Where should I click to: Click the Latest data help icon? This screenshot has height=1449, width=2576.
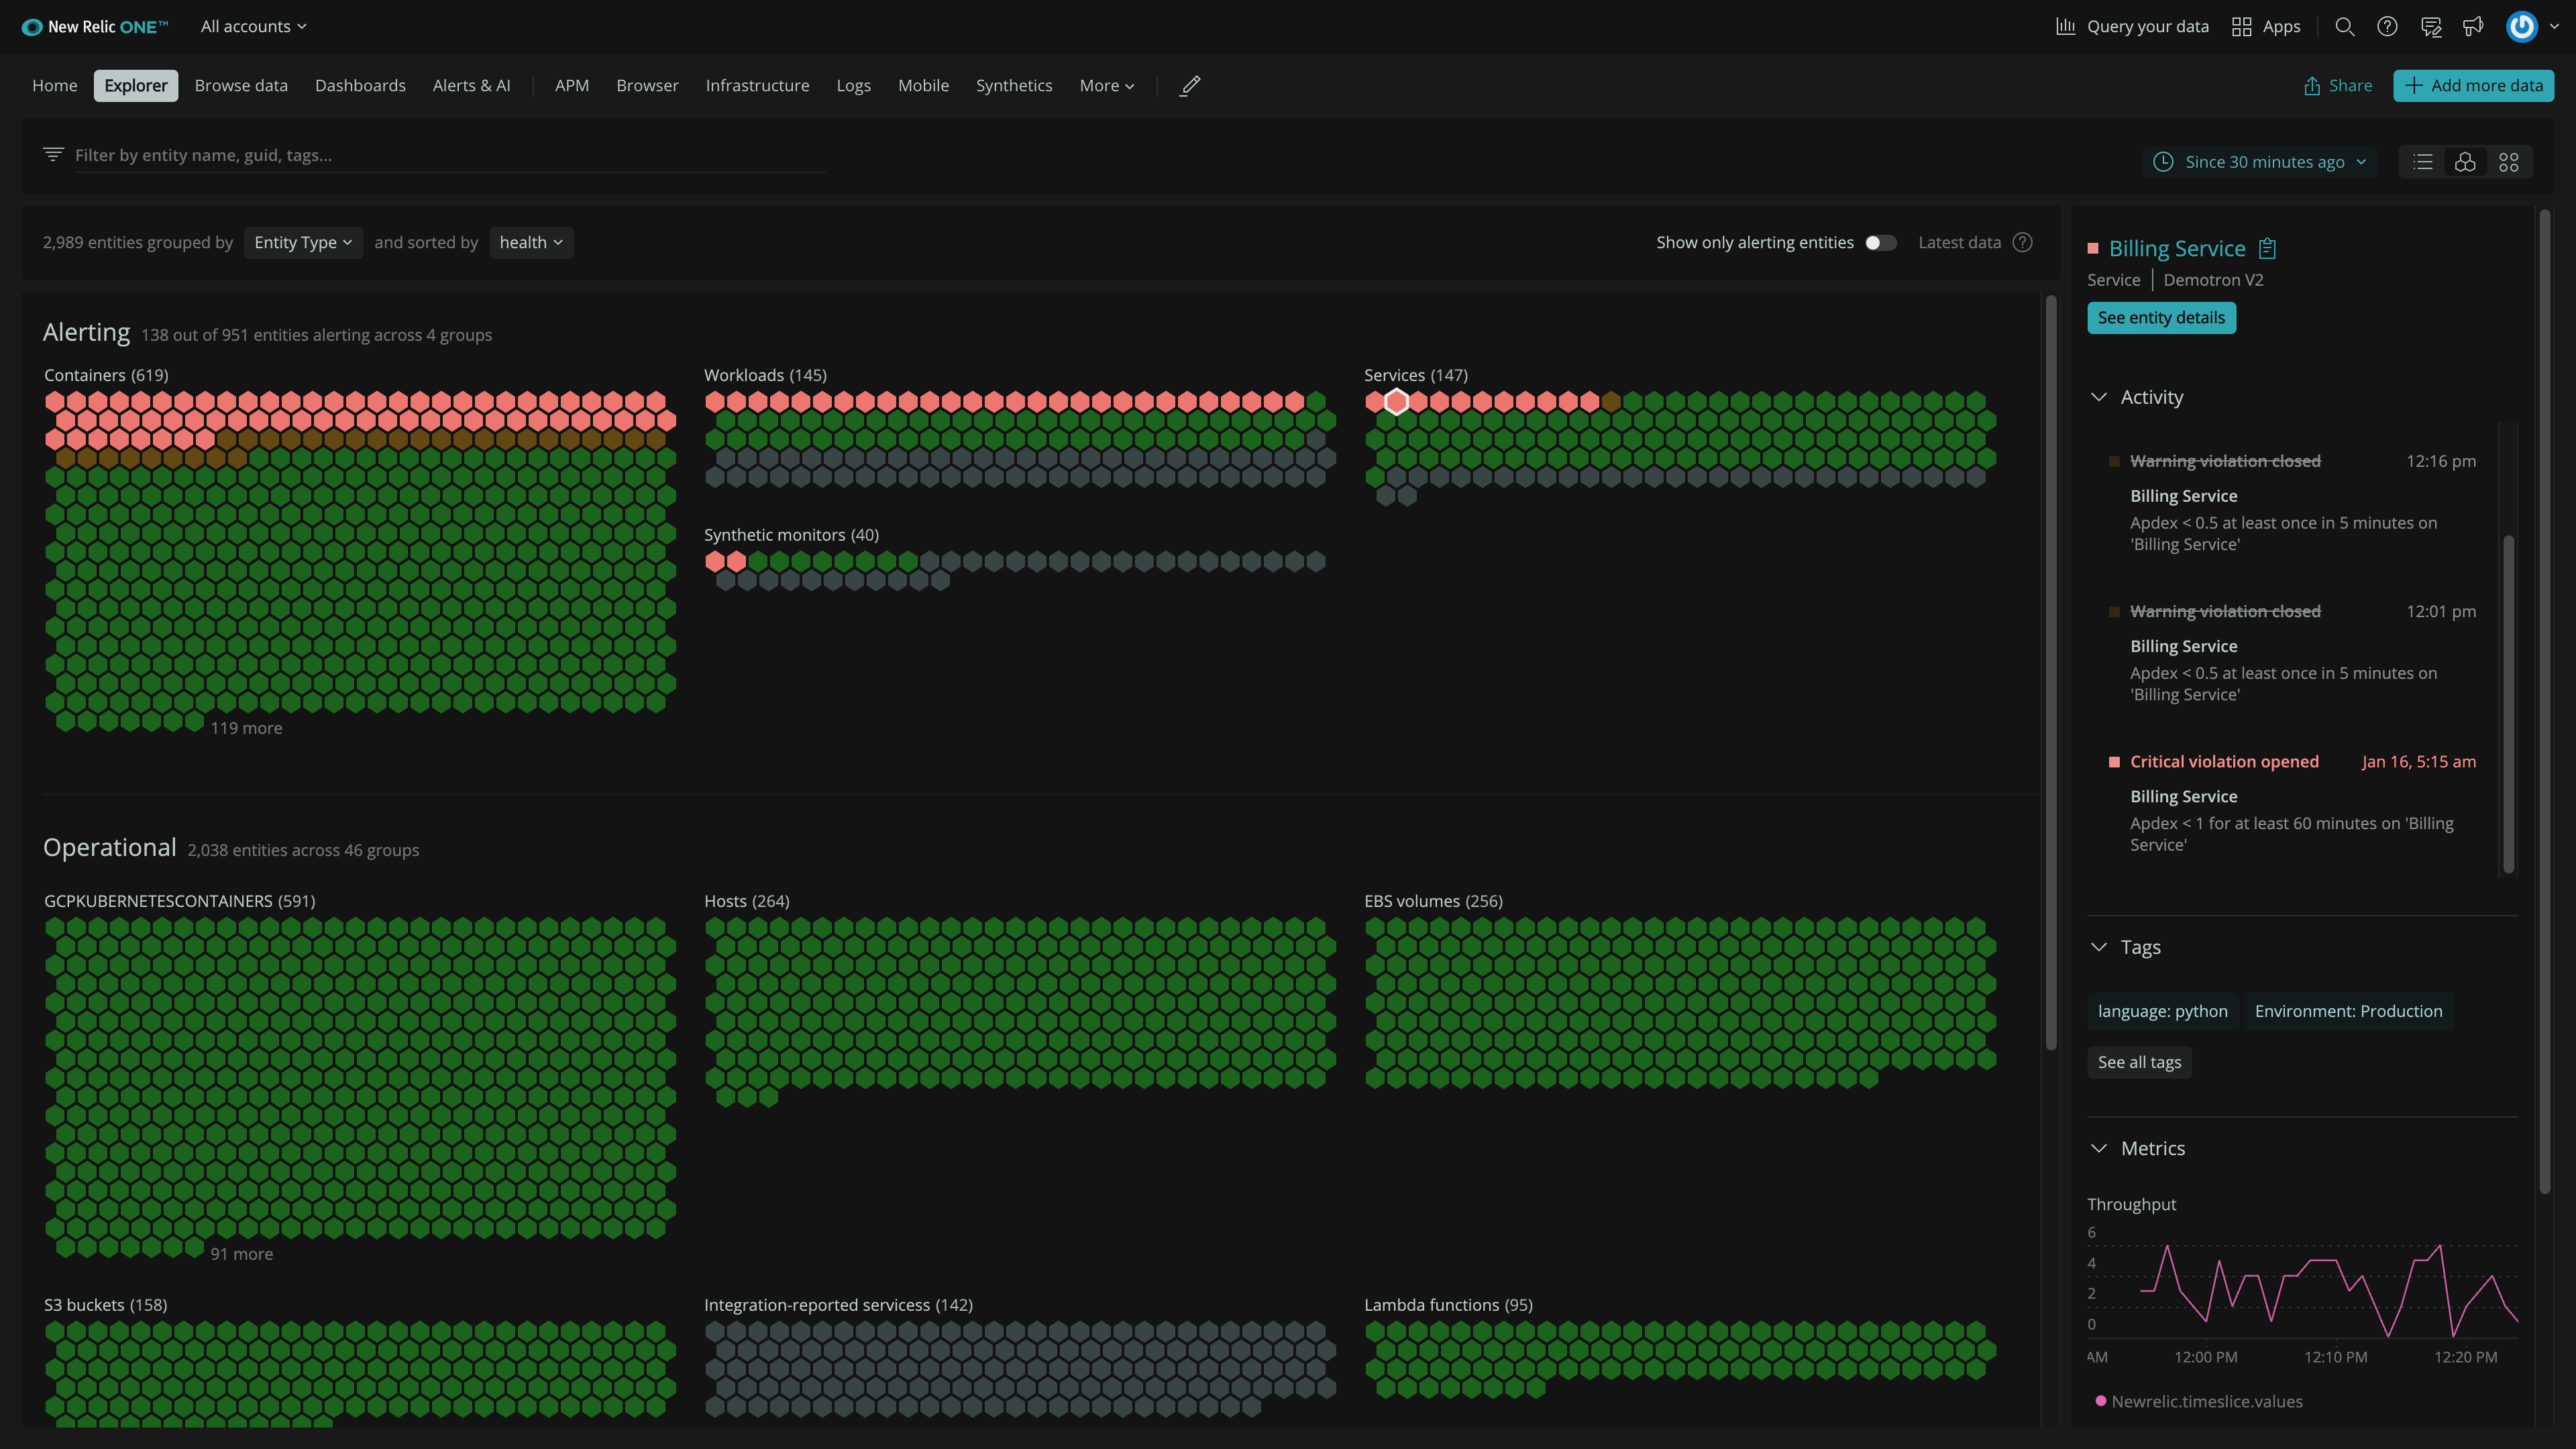pos(2022,243)
